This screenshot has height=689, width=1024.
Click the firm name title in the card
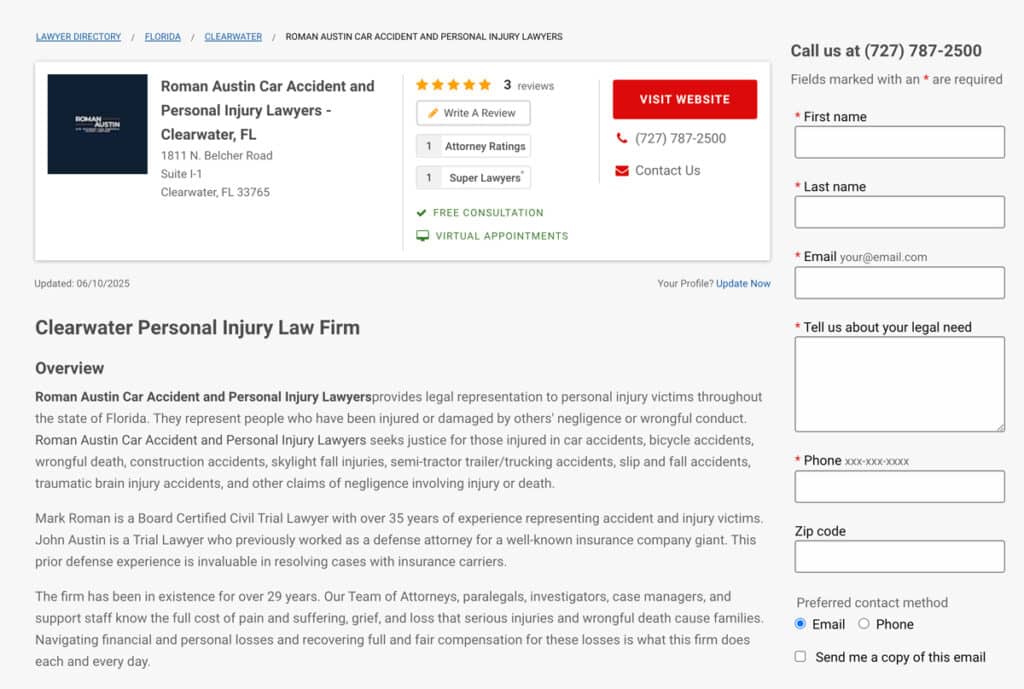[268, 110]
